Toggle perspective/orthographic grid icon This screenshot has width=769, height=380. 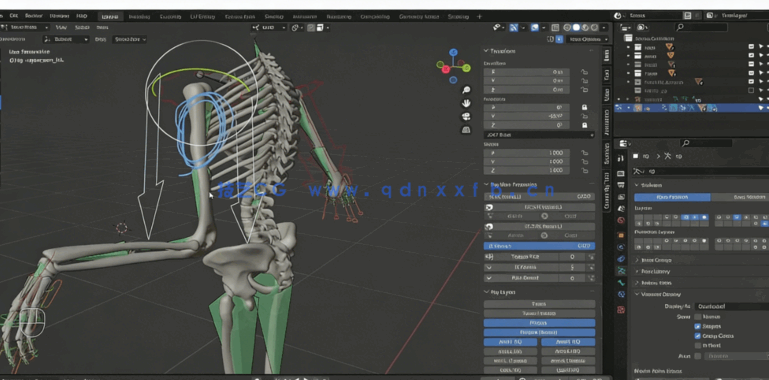pos(466,130)
